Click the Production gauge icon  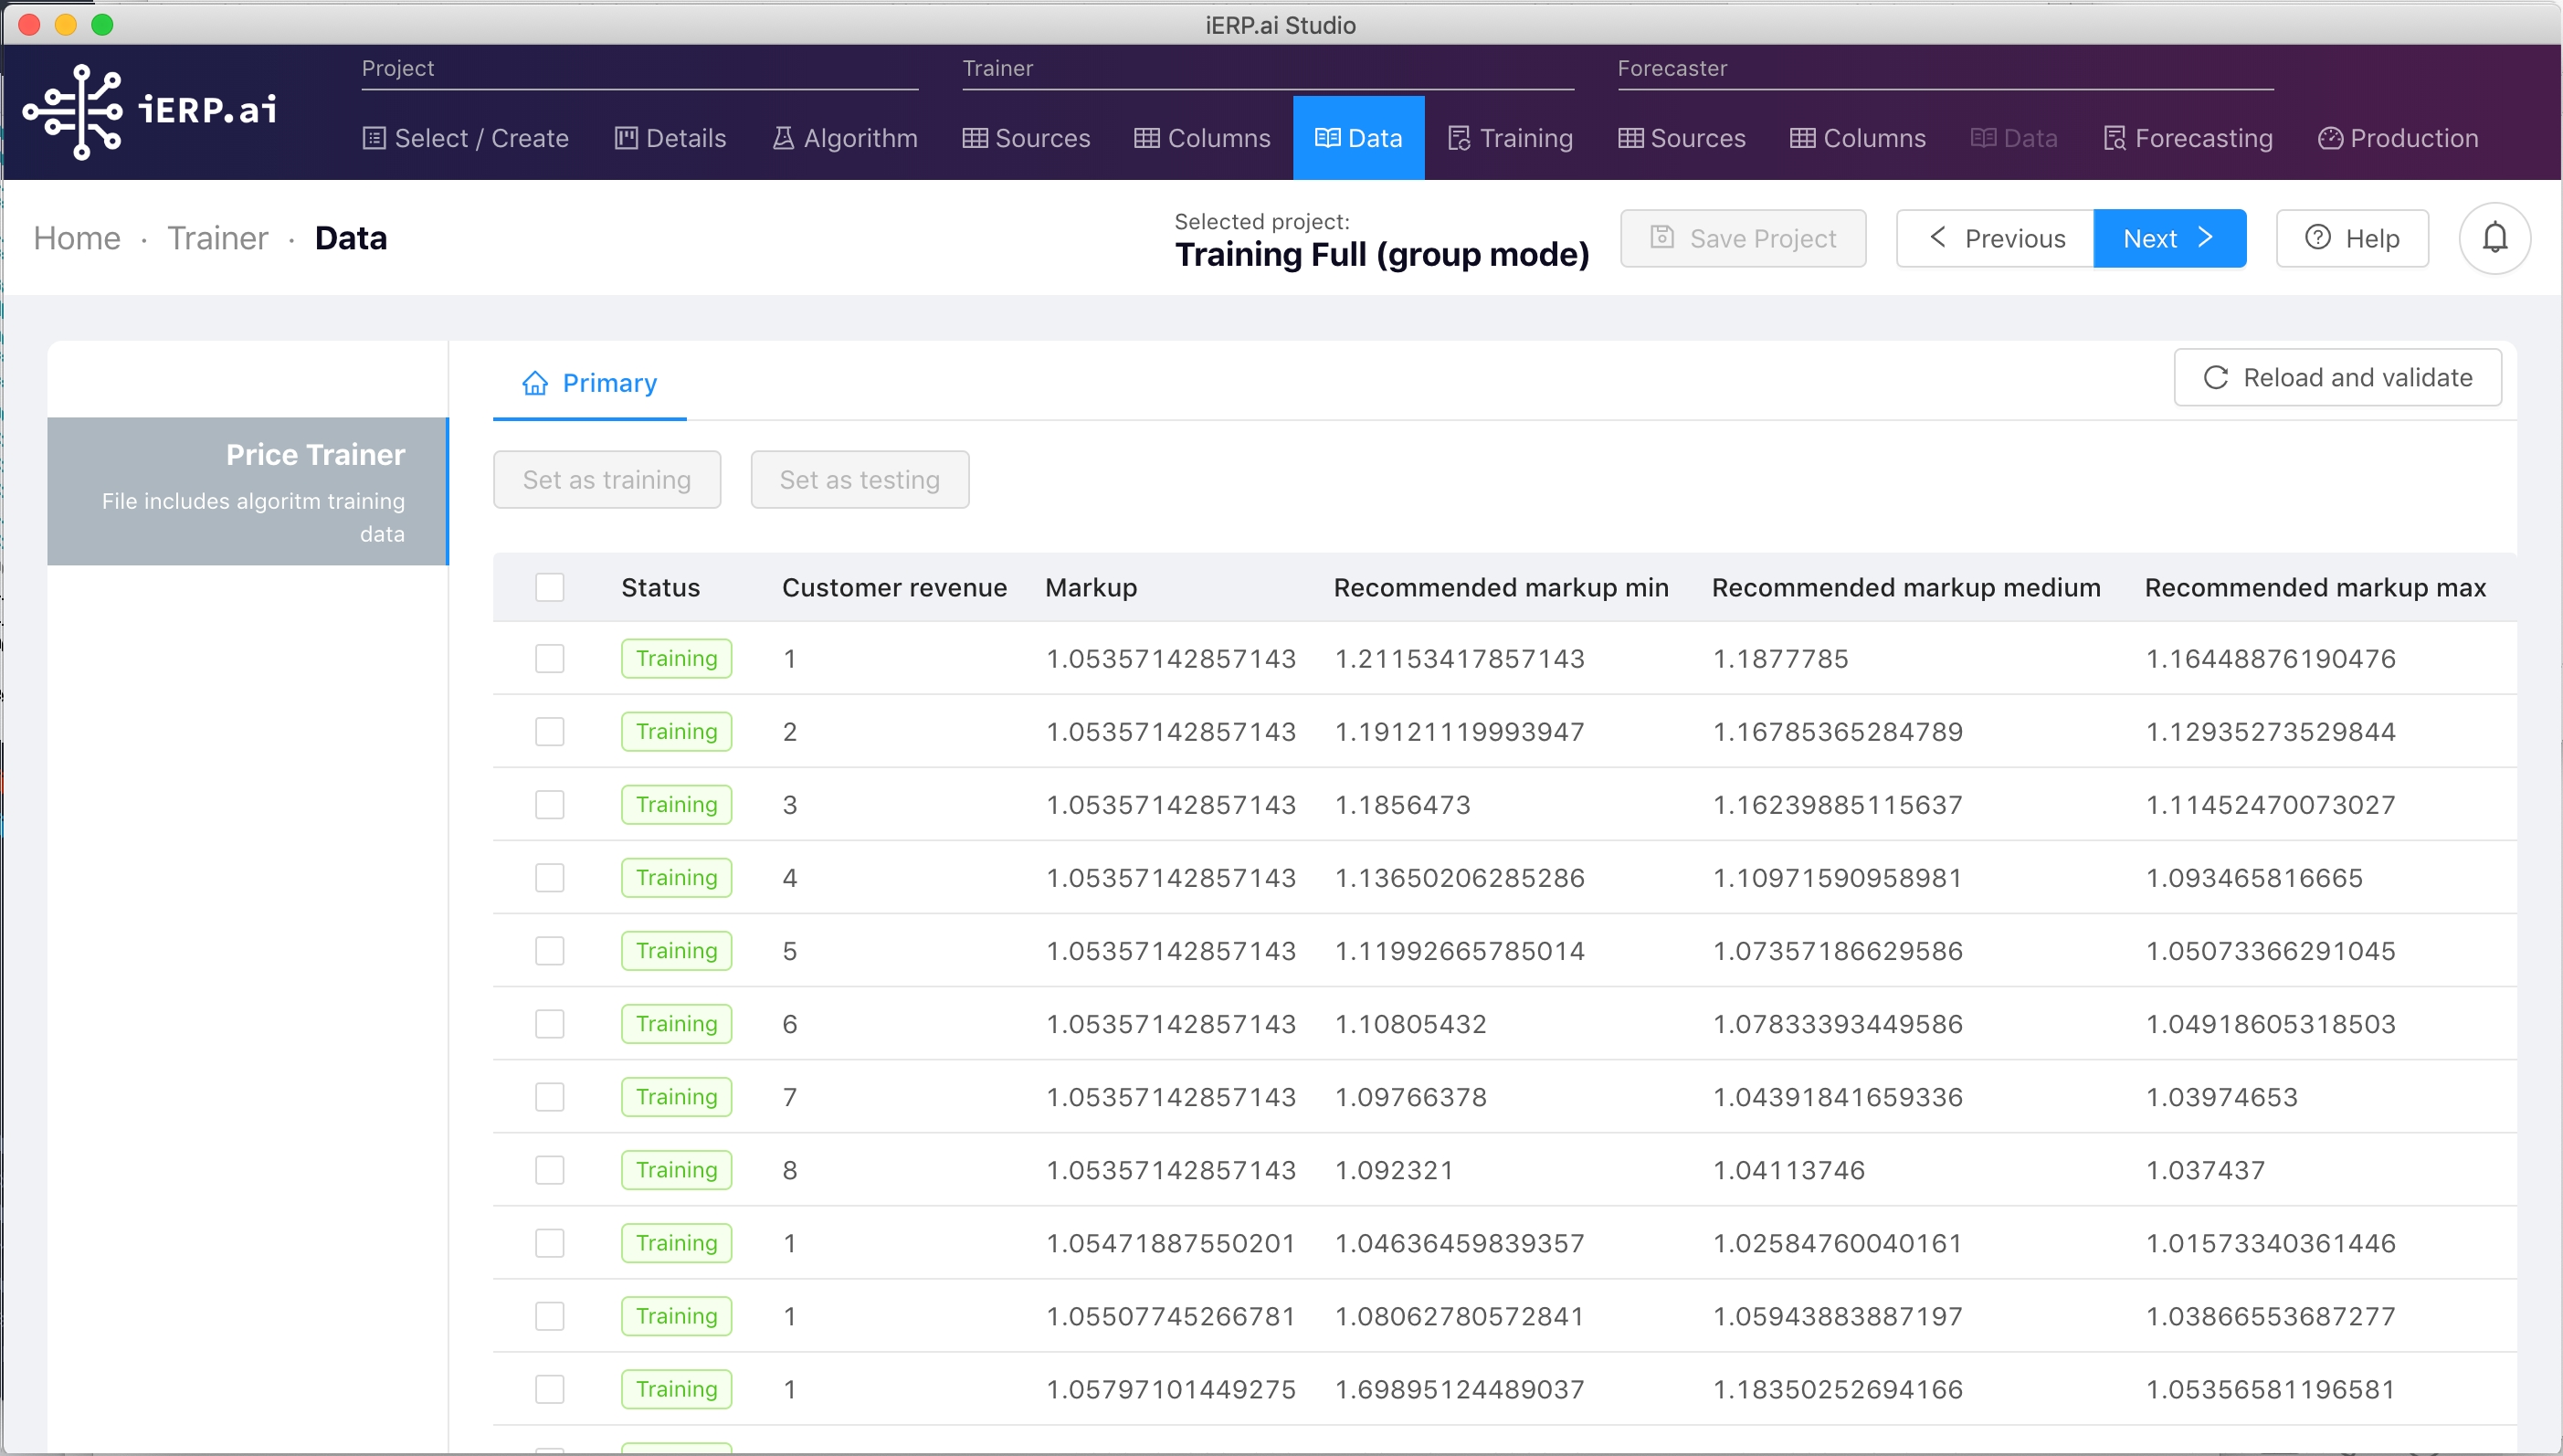pos(2329,138)
